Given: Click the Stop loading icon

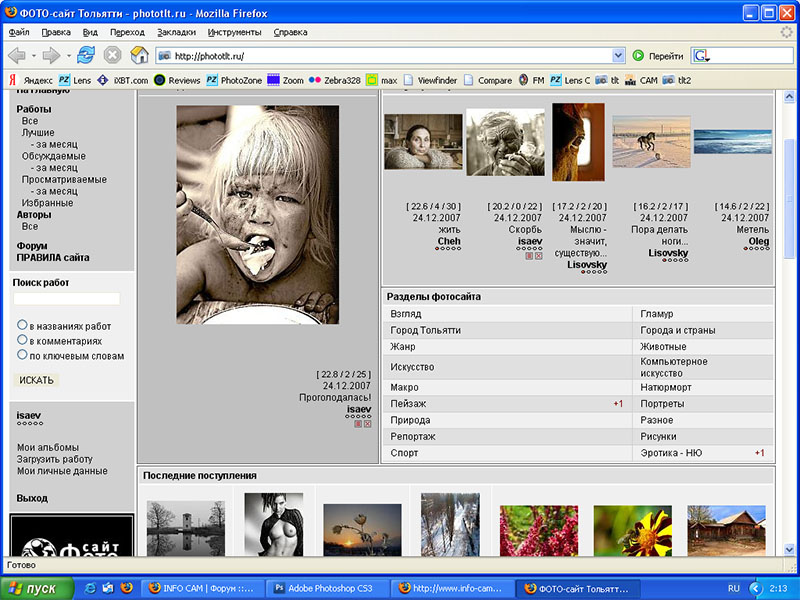Looking at the screenshot, I should point(112,55).
